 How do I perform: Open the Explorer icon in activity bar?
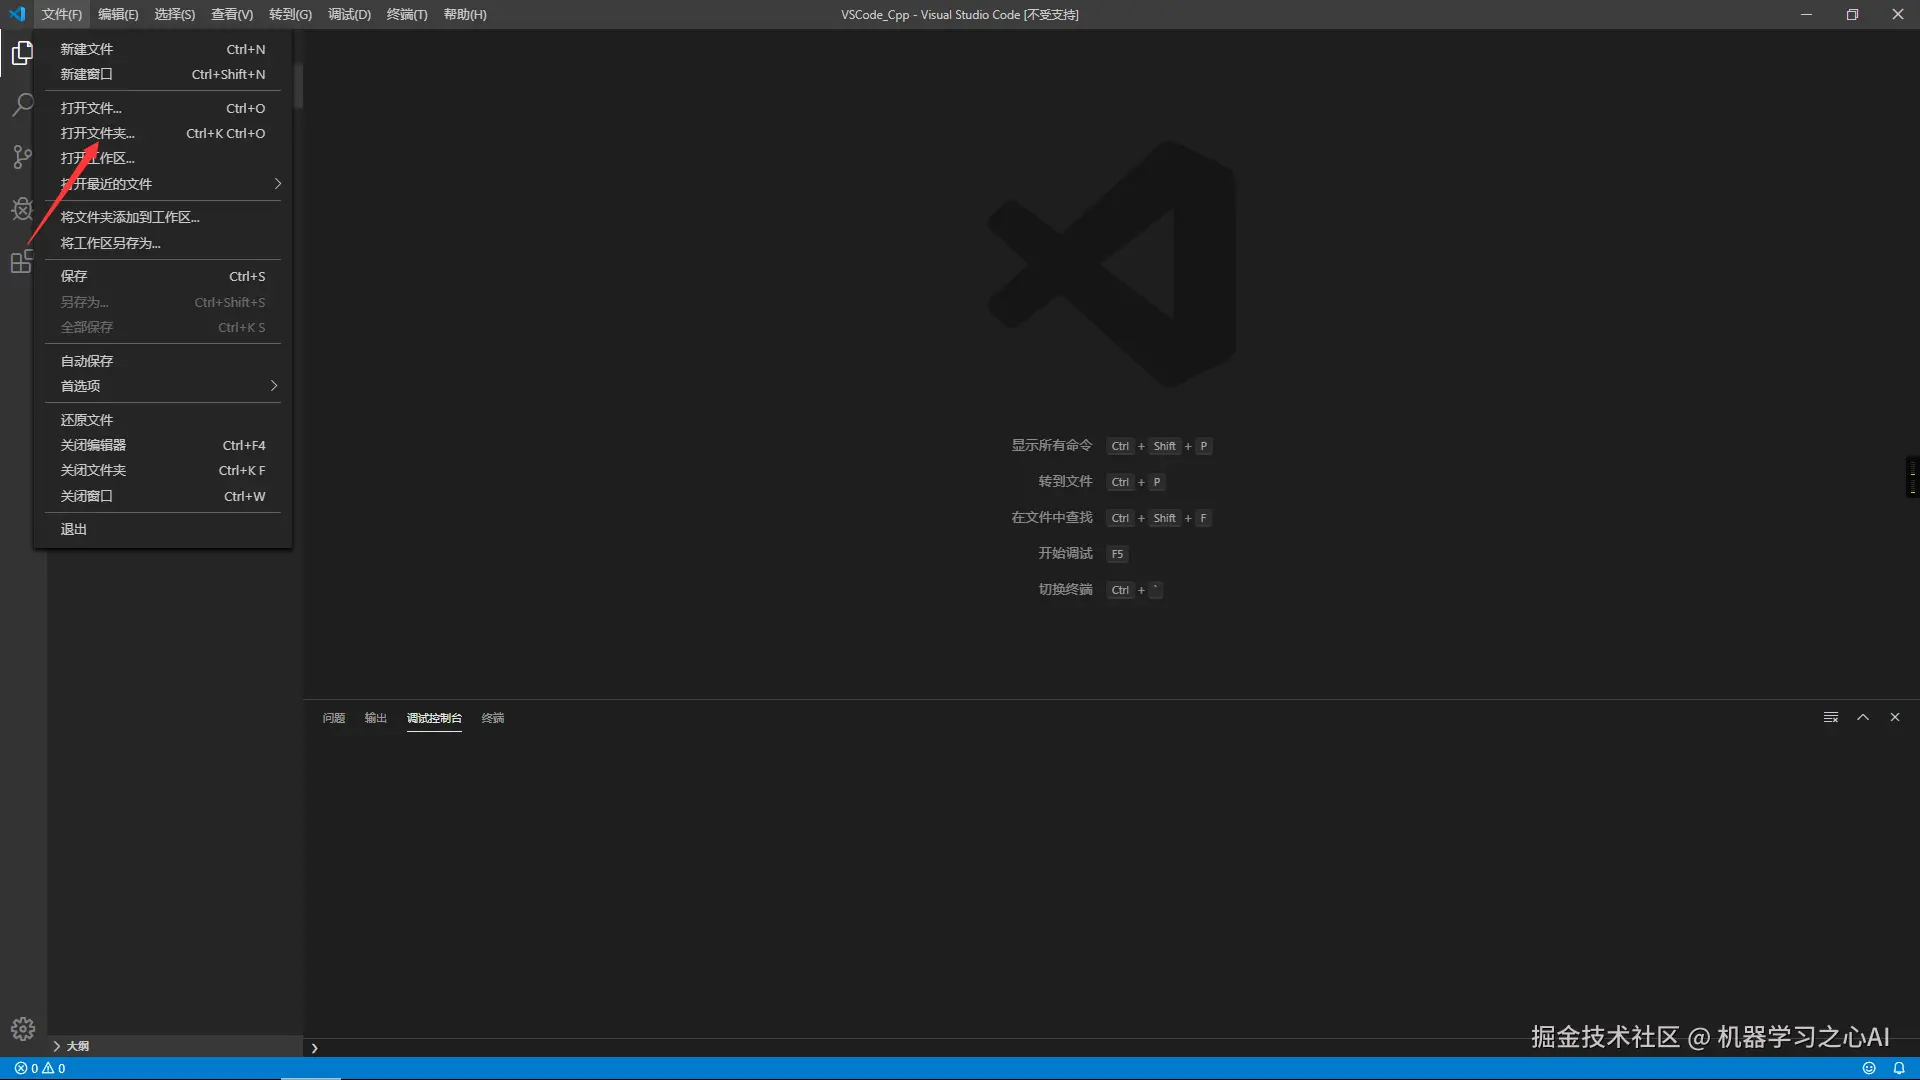click(22, 53)
